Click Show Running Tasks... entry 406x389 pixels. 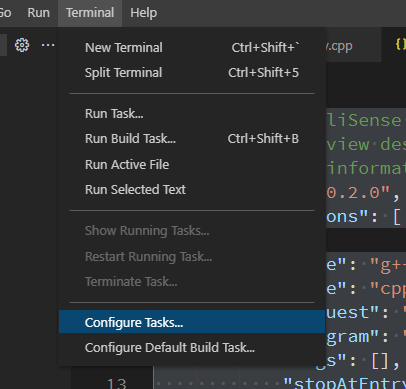[192, 231]
